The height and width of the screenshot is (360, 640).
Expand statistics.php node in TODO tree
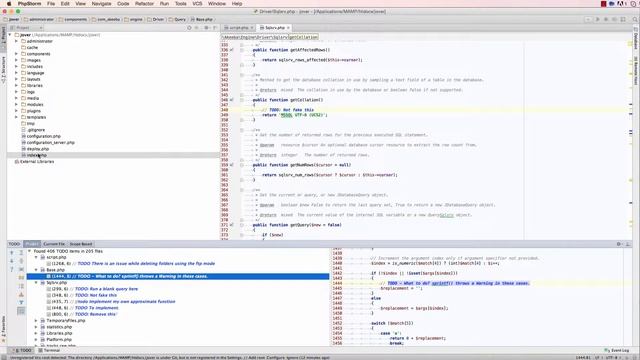click(36, 327)
